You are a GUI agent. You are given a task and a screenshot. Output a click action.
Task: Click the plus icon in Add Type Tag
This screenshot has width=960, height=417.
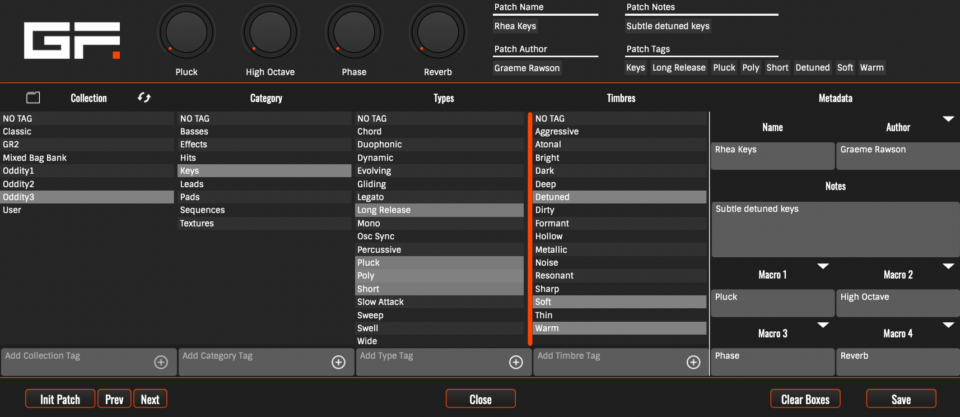tap(516, 363)
